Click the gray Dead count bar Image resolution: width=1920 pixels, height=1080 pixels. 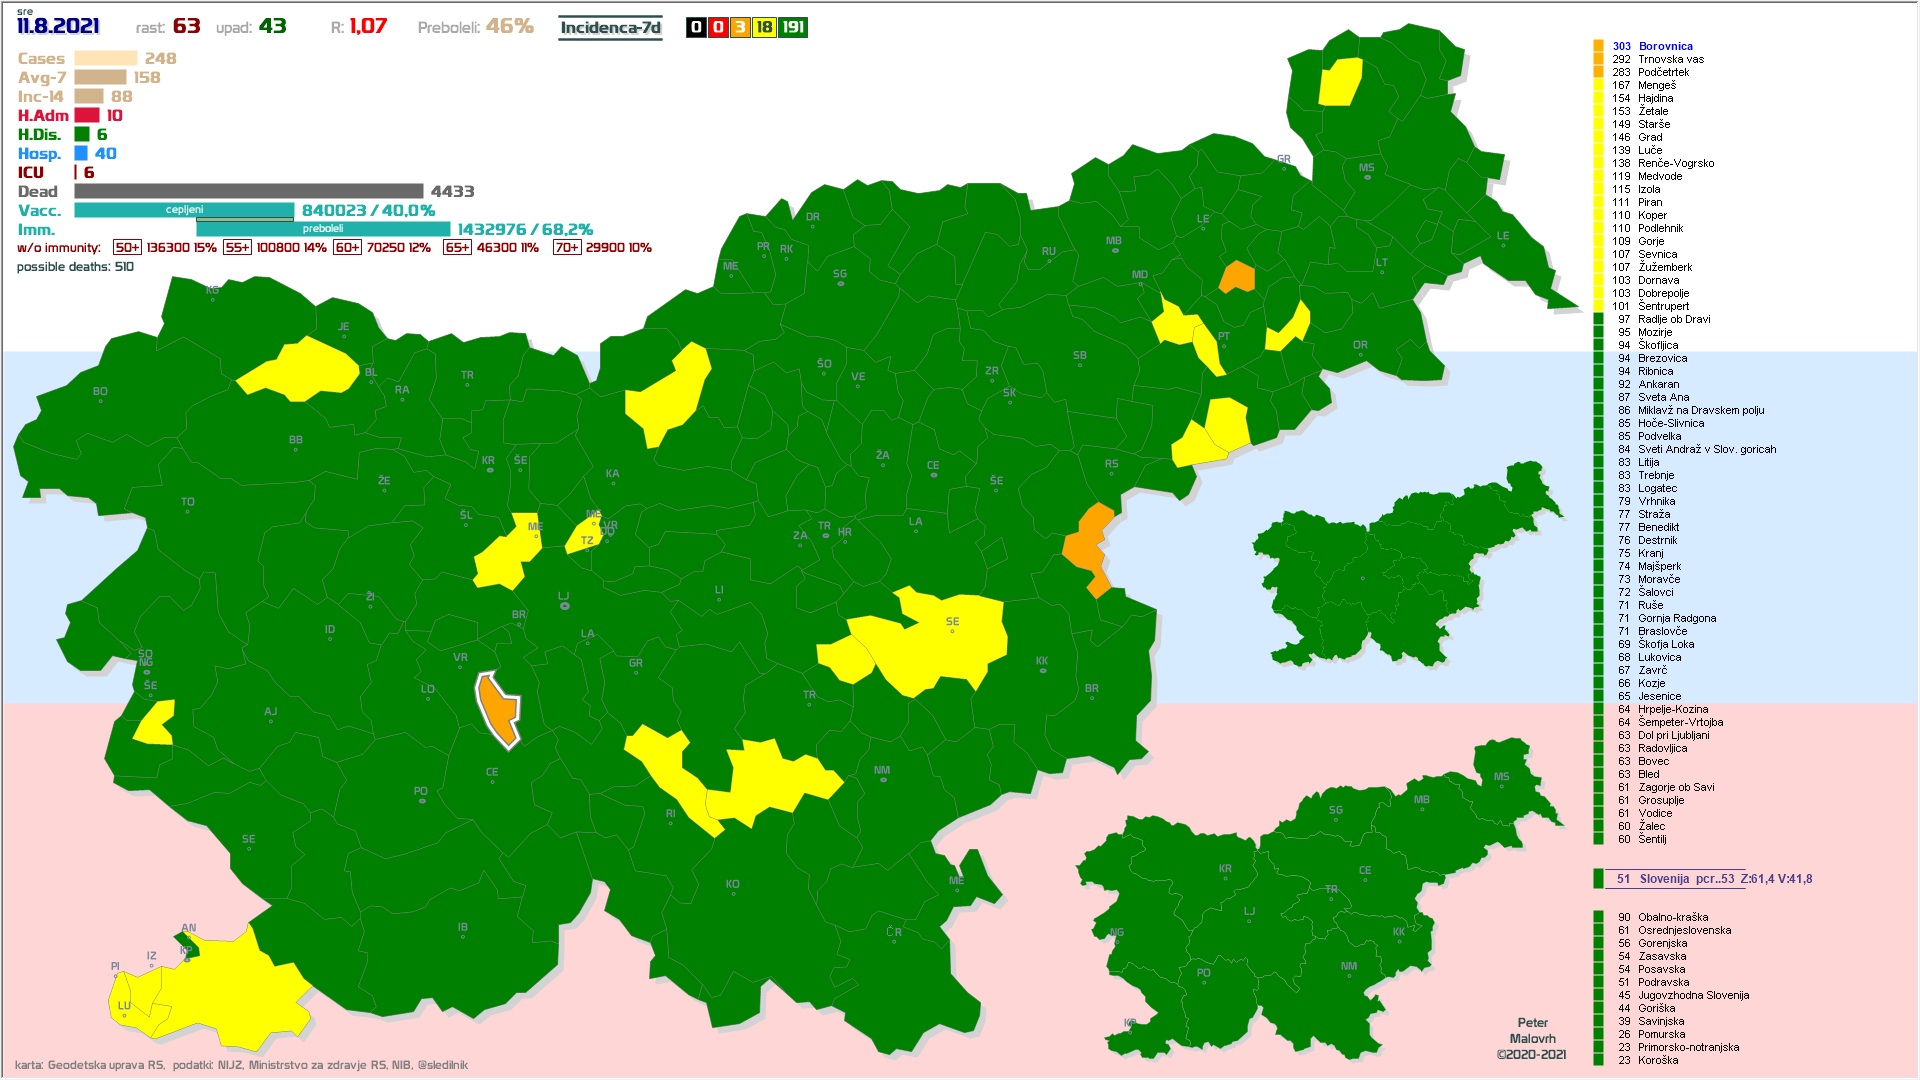tap(248, 191)
